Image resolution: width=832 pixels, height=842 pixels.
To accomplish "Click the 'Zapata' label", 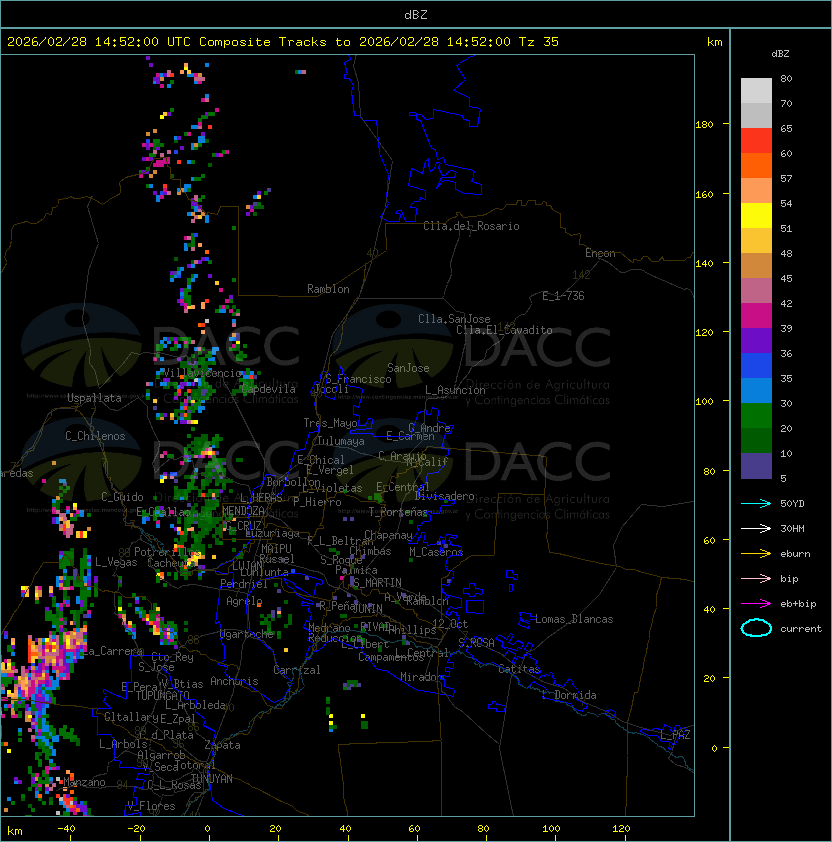I will tap(222, 745).
